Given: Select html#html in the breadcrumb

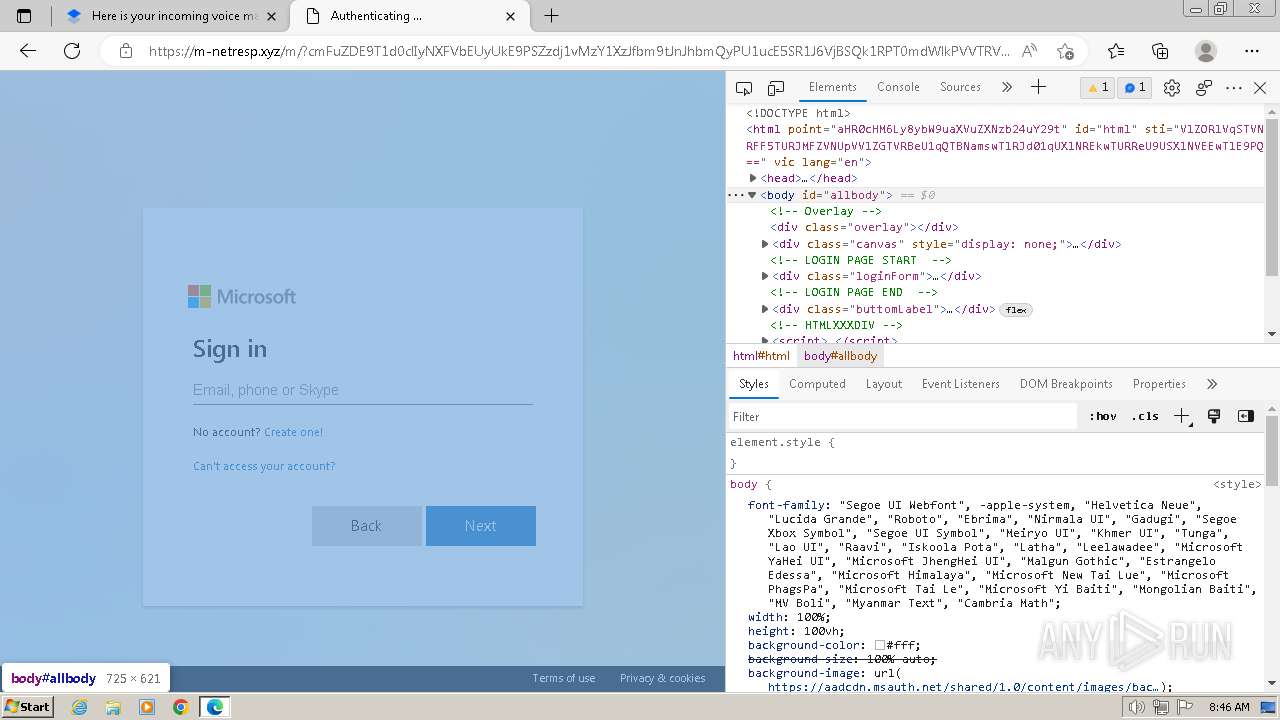Looking at the screenshot, I should coord(761,356).
